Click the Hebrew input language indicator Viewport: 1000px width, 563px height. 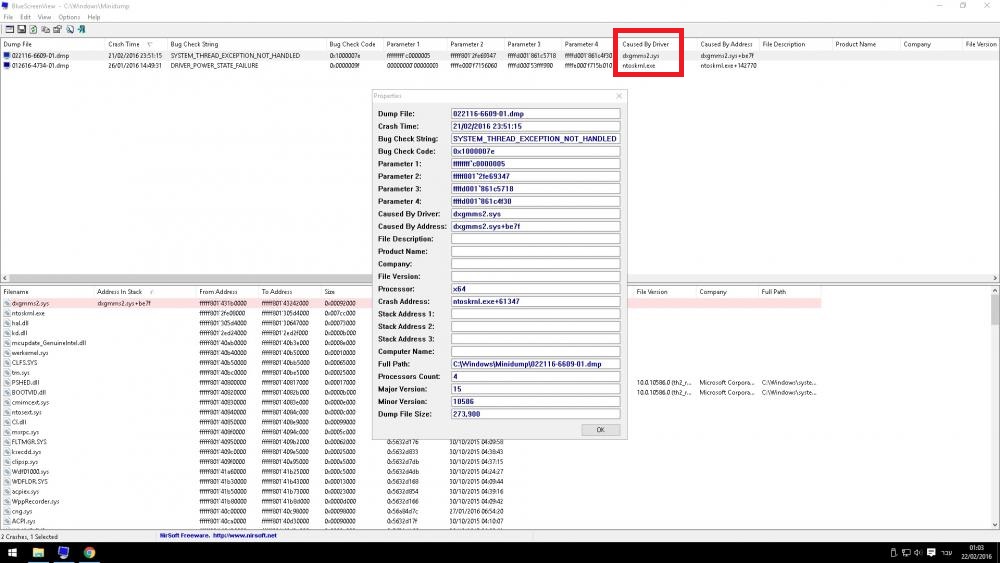pyautogui.click(x=946, y=553)
